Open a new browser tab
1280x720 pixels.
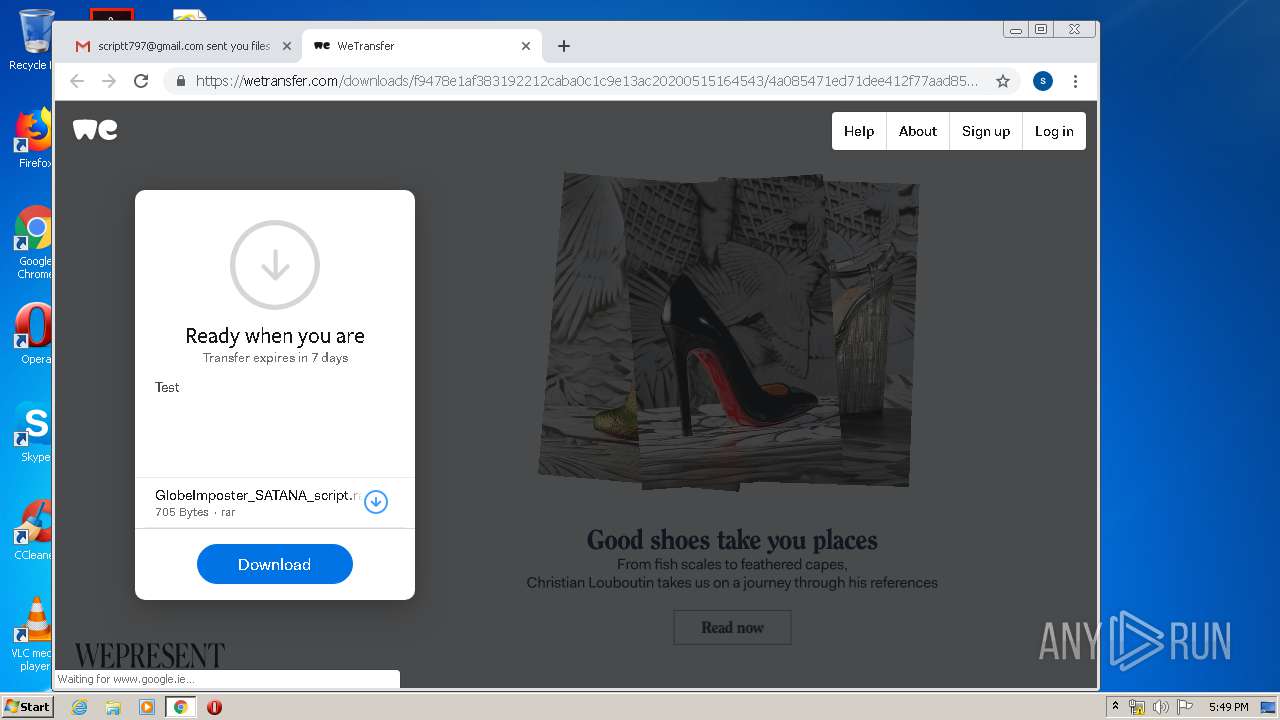(564, 46)
